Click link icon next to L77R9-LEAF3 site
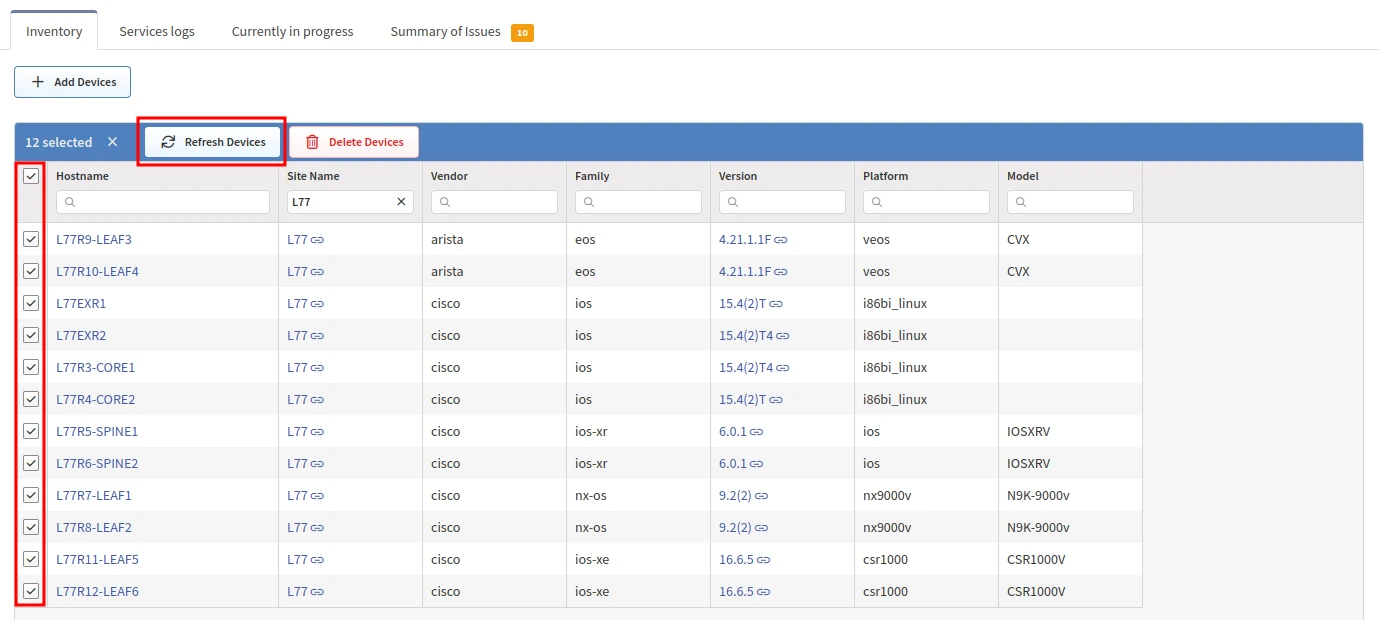 point(317,240)
